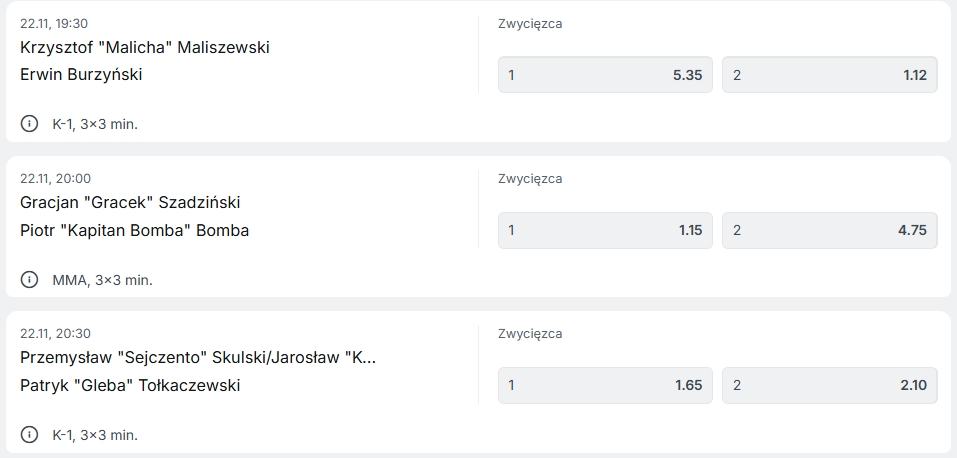Open Krzysztof "Malicha" Maliszewski fighter name

pos(145,47)
